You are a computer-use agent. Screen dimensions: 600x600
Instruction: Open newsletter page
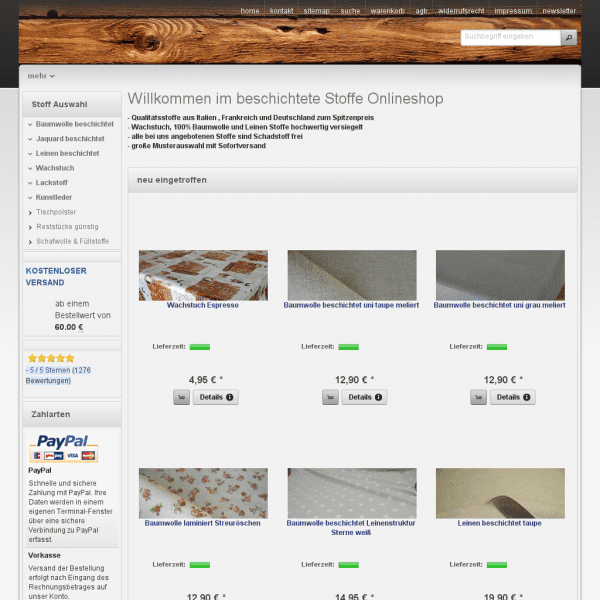pyautogui.click(x=559, y=11)
